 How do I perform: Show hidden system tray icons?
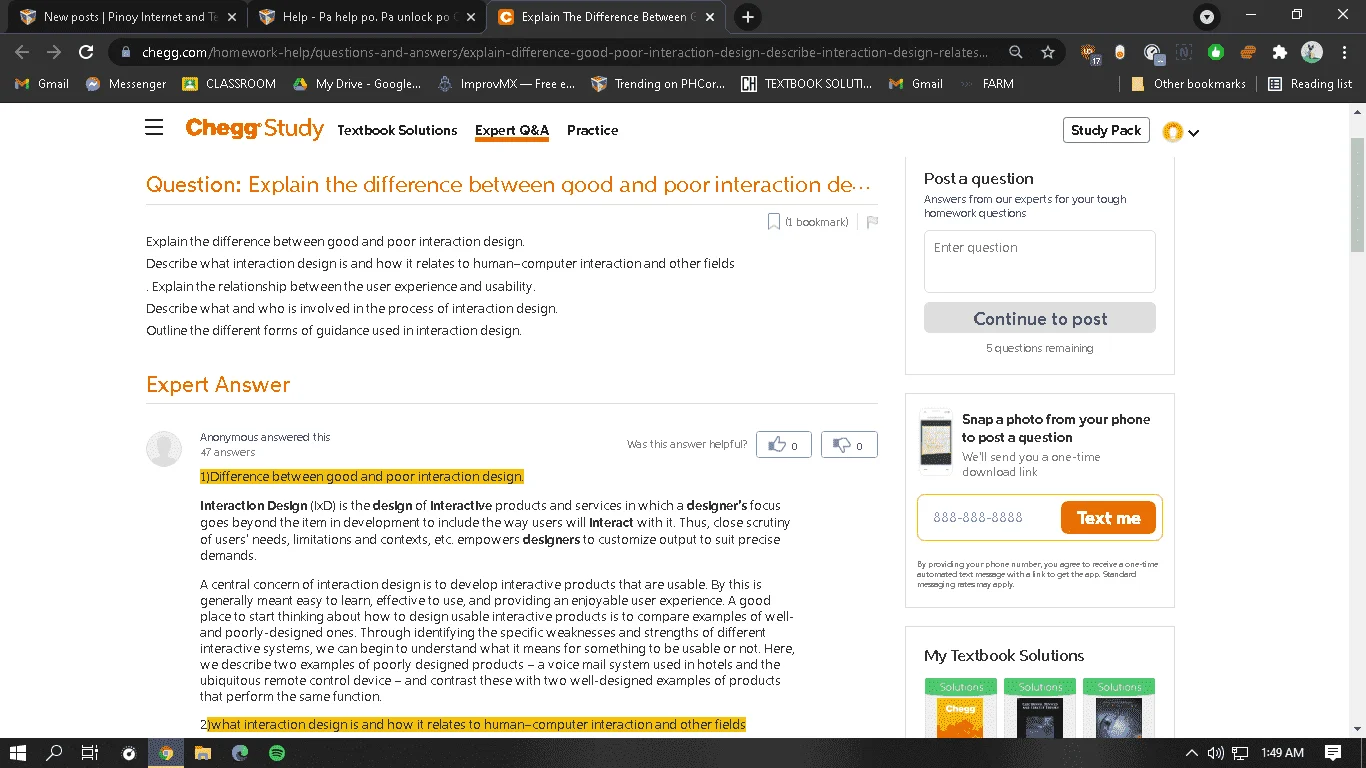[x=1191, y=753]
